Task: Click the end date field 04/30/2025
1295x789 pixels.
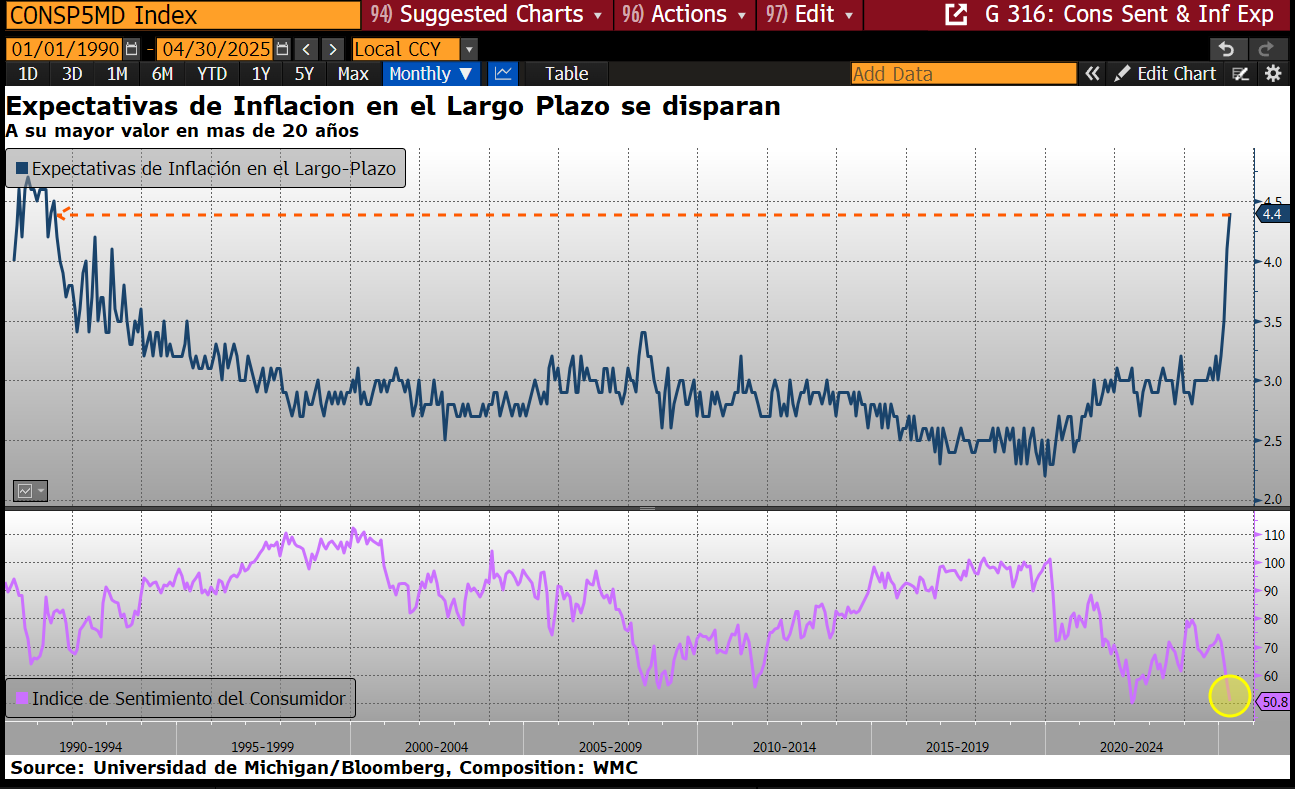Action: click(x=215, y=49)
